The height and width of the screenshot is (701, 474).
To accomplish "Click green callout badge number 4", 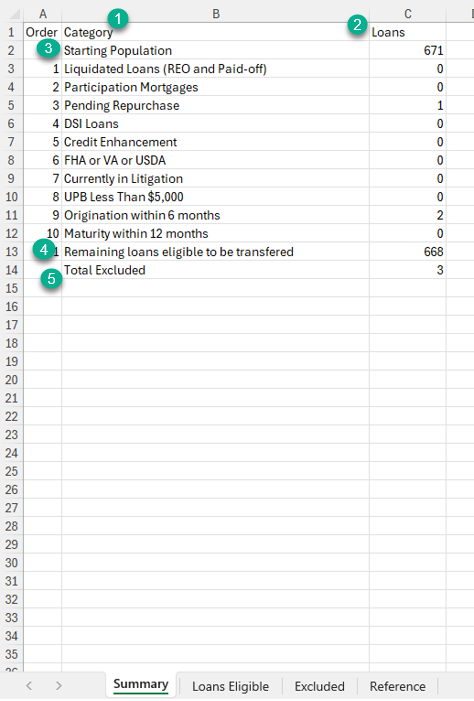I will point(44,249).
